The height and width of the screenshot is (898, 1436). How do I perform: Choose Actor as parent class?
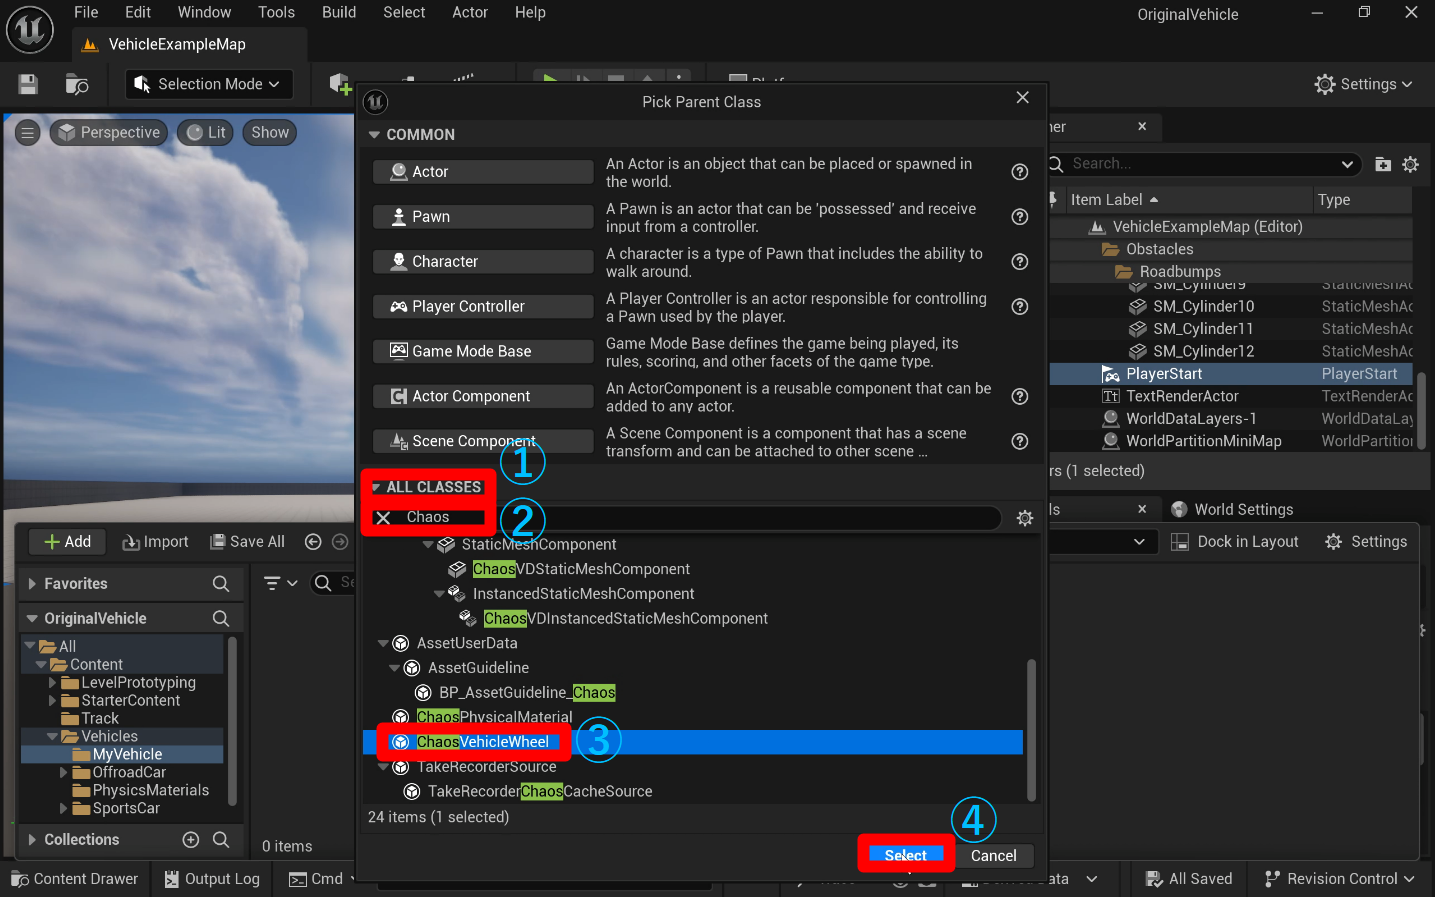[x=483, y=172]
